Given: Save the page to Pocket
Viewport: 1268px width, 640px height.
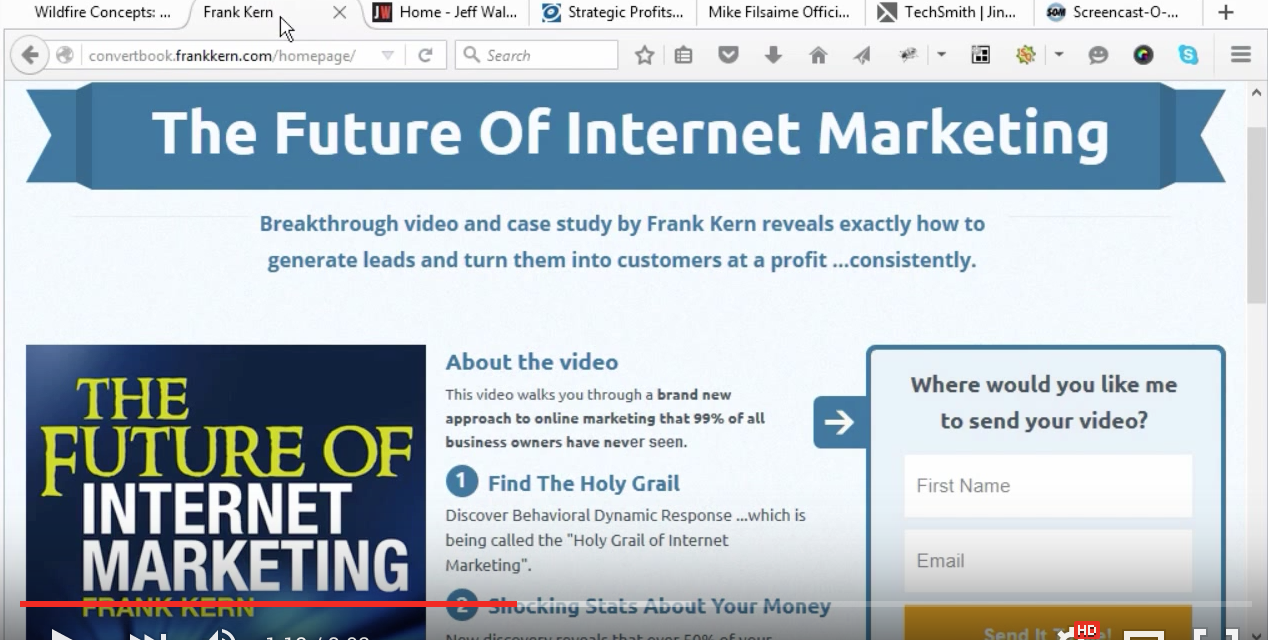Looking at the screenshot, I should (x=729, y=55).
